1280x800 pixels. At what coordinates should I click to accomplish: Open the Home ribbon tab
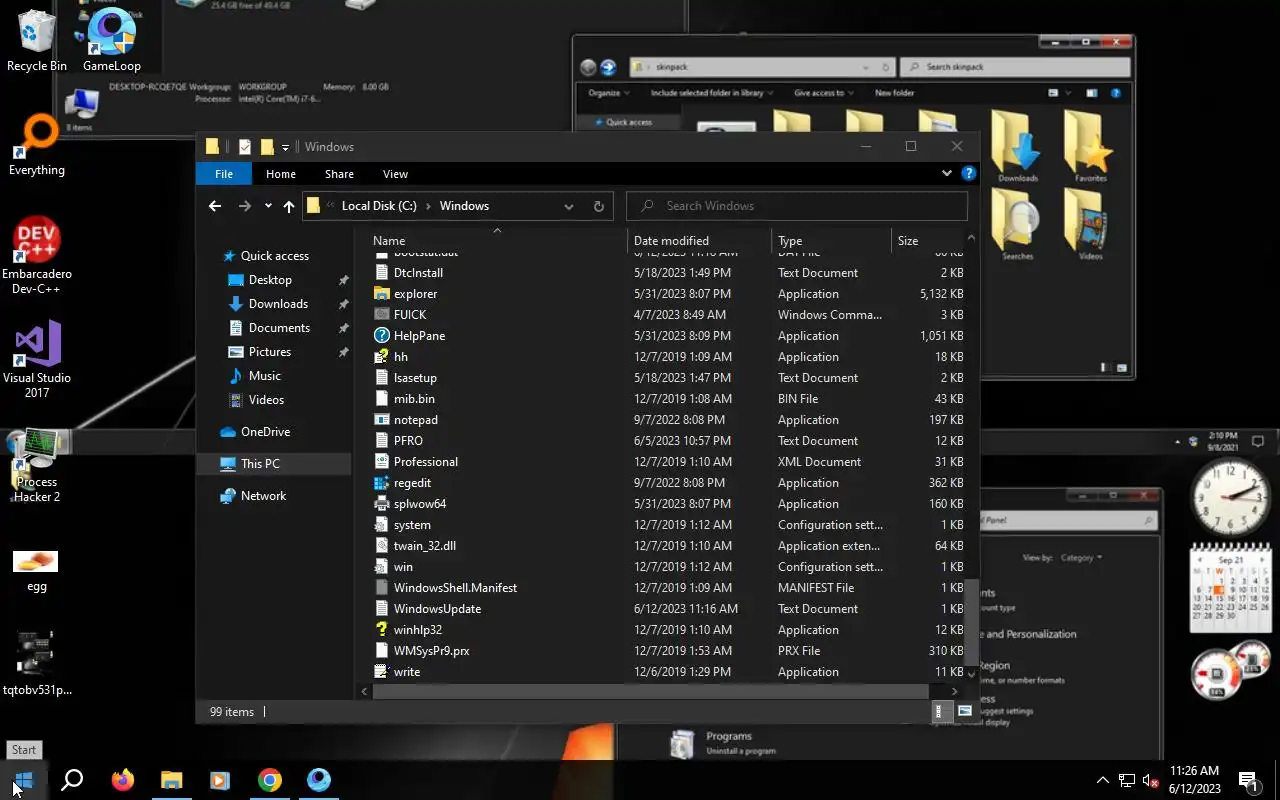(x=281, y=174)
